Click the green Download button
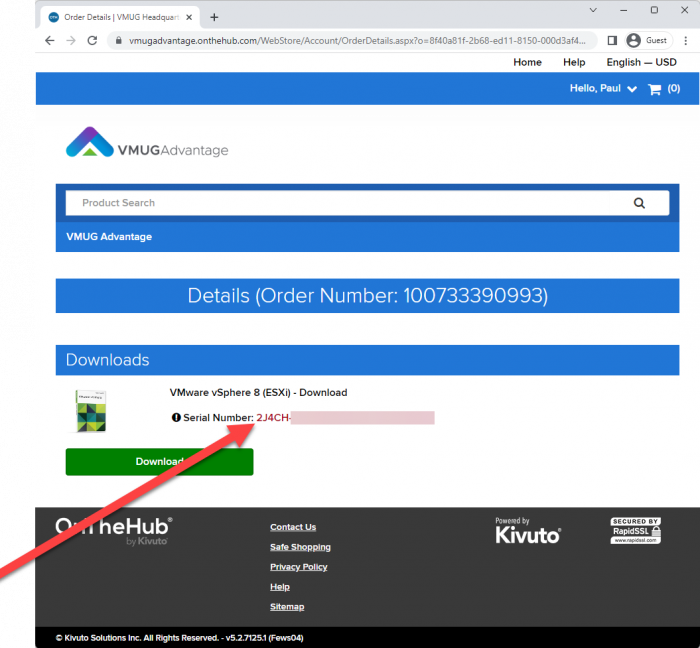The image size is (700, 648). click(x=159, y=462)
